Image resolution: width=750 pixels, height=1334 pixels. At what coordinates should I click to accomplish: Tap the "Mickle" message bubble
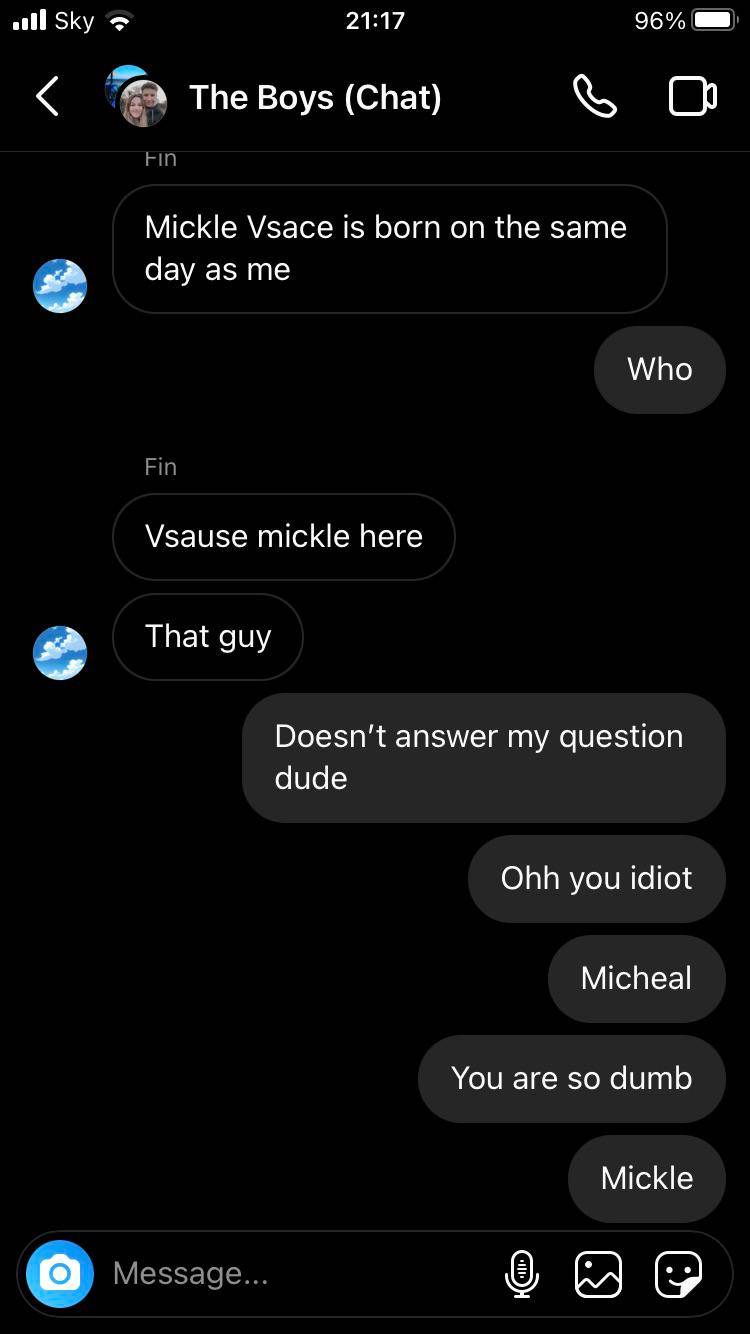point(646,1178)
